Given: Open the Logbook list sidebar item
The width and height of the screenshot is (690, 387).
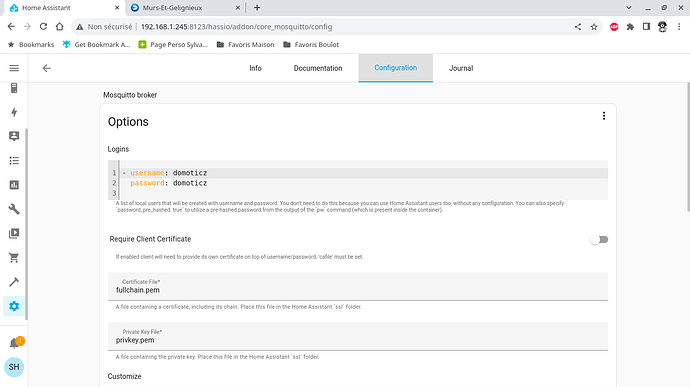Looking at the screenshot, I should pos(14,161).
